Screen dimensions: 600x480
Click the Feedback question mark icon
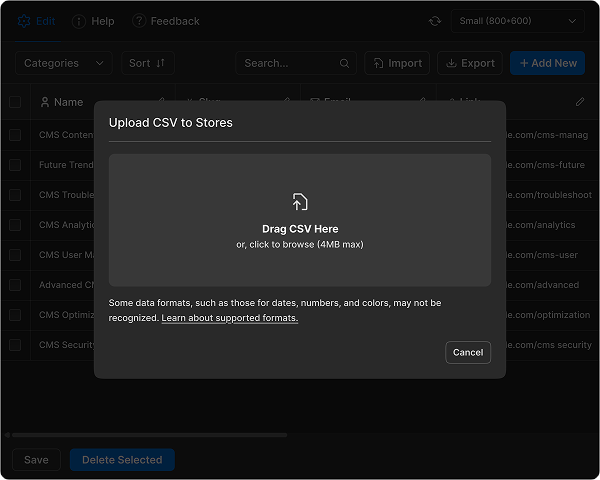pos(139,21)
